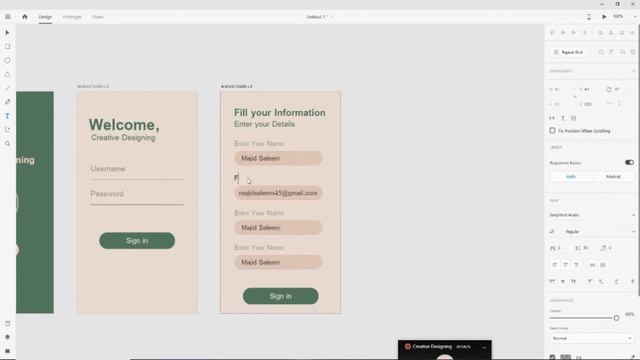Click the boolean Add operation icon

coord(601,52)
